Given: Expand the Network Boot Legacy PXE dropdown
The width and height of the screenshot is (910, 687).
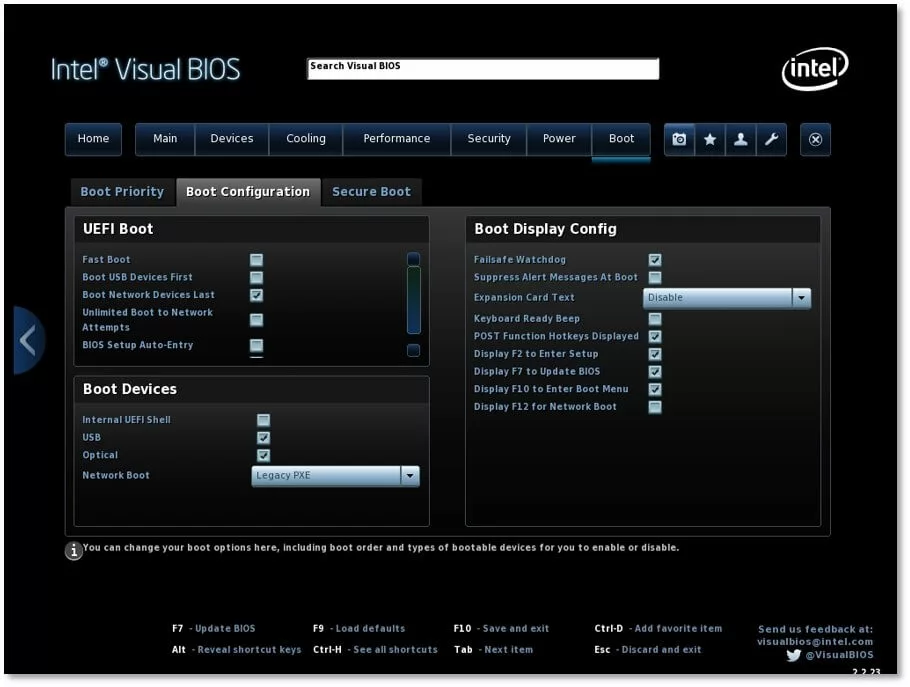Looking at the screenshot, I should click(x=409, y=476).
